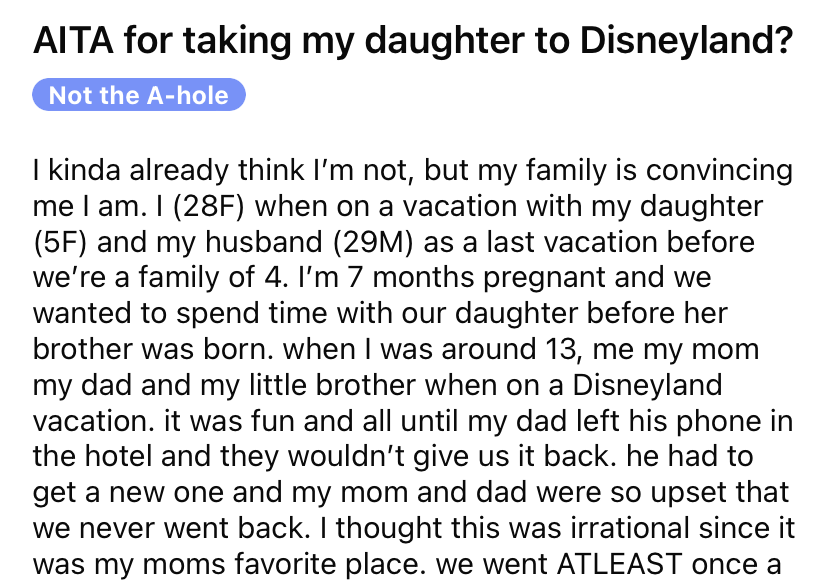828x582 pixels.
Task: Click the opening line 'I kinda already think I'm not'
Action: coord(222,170)
